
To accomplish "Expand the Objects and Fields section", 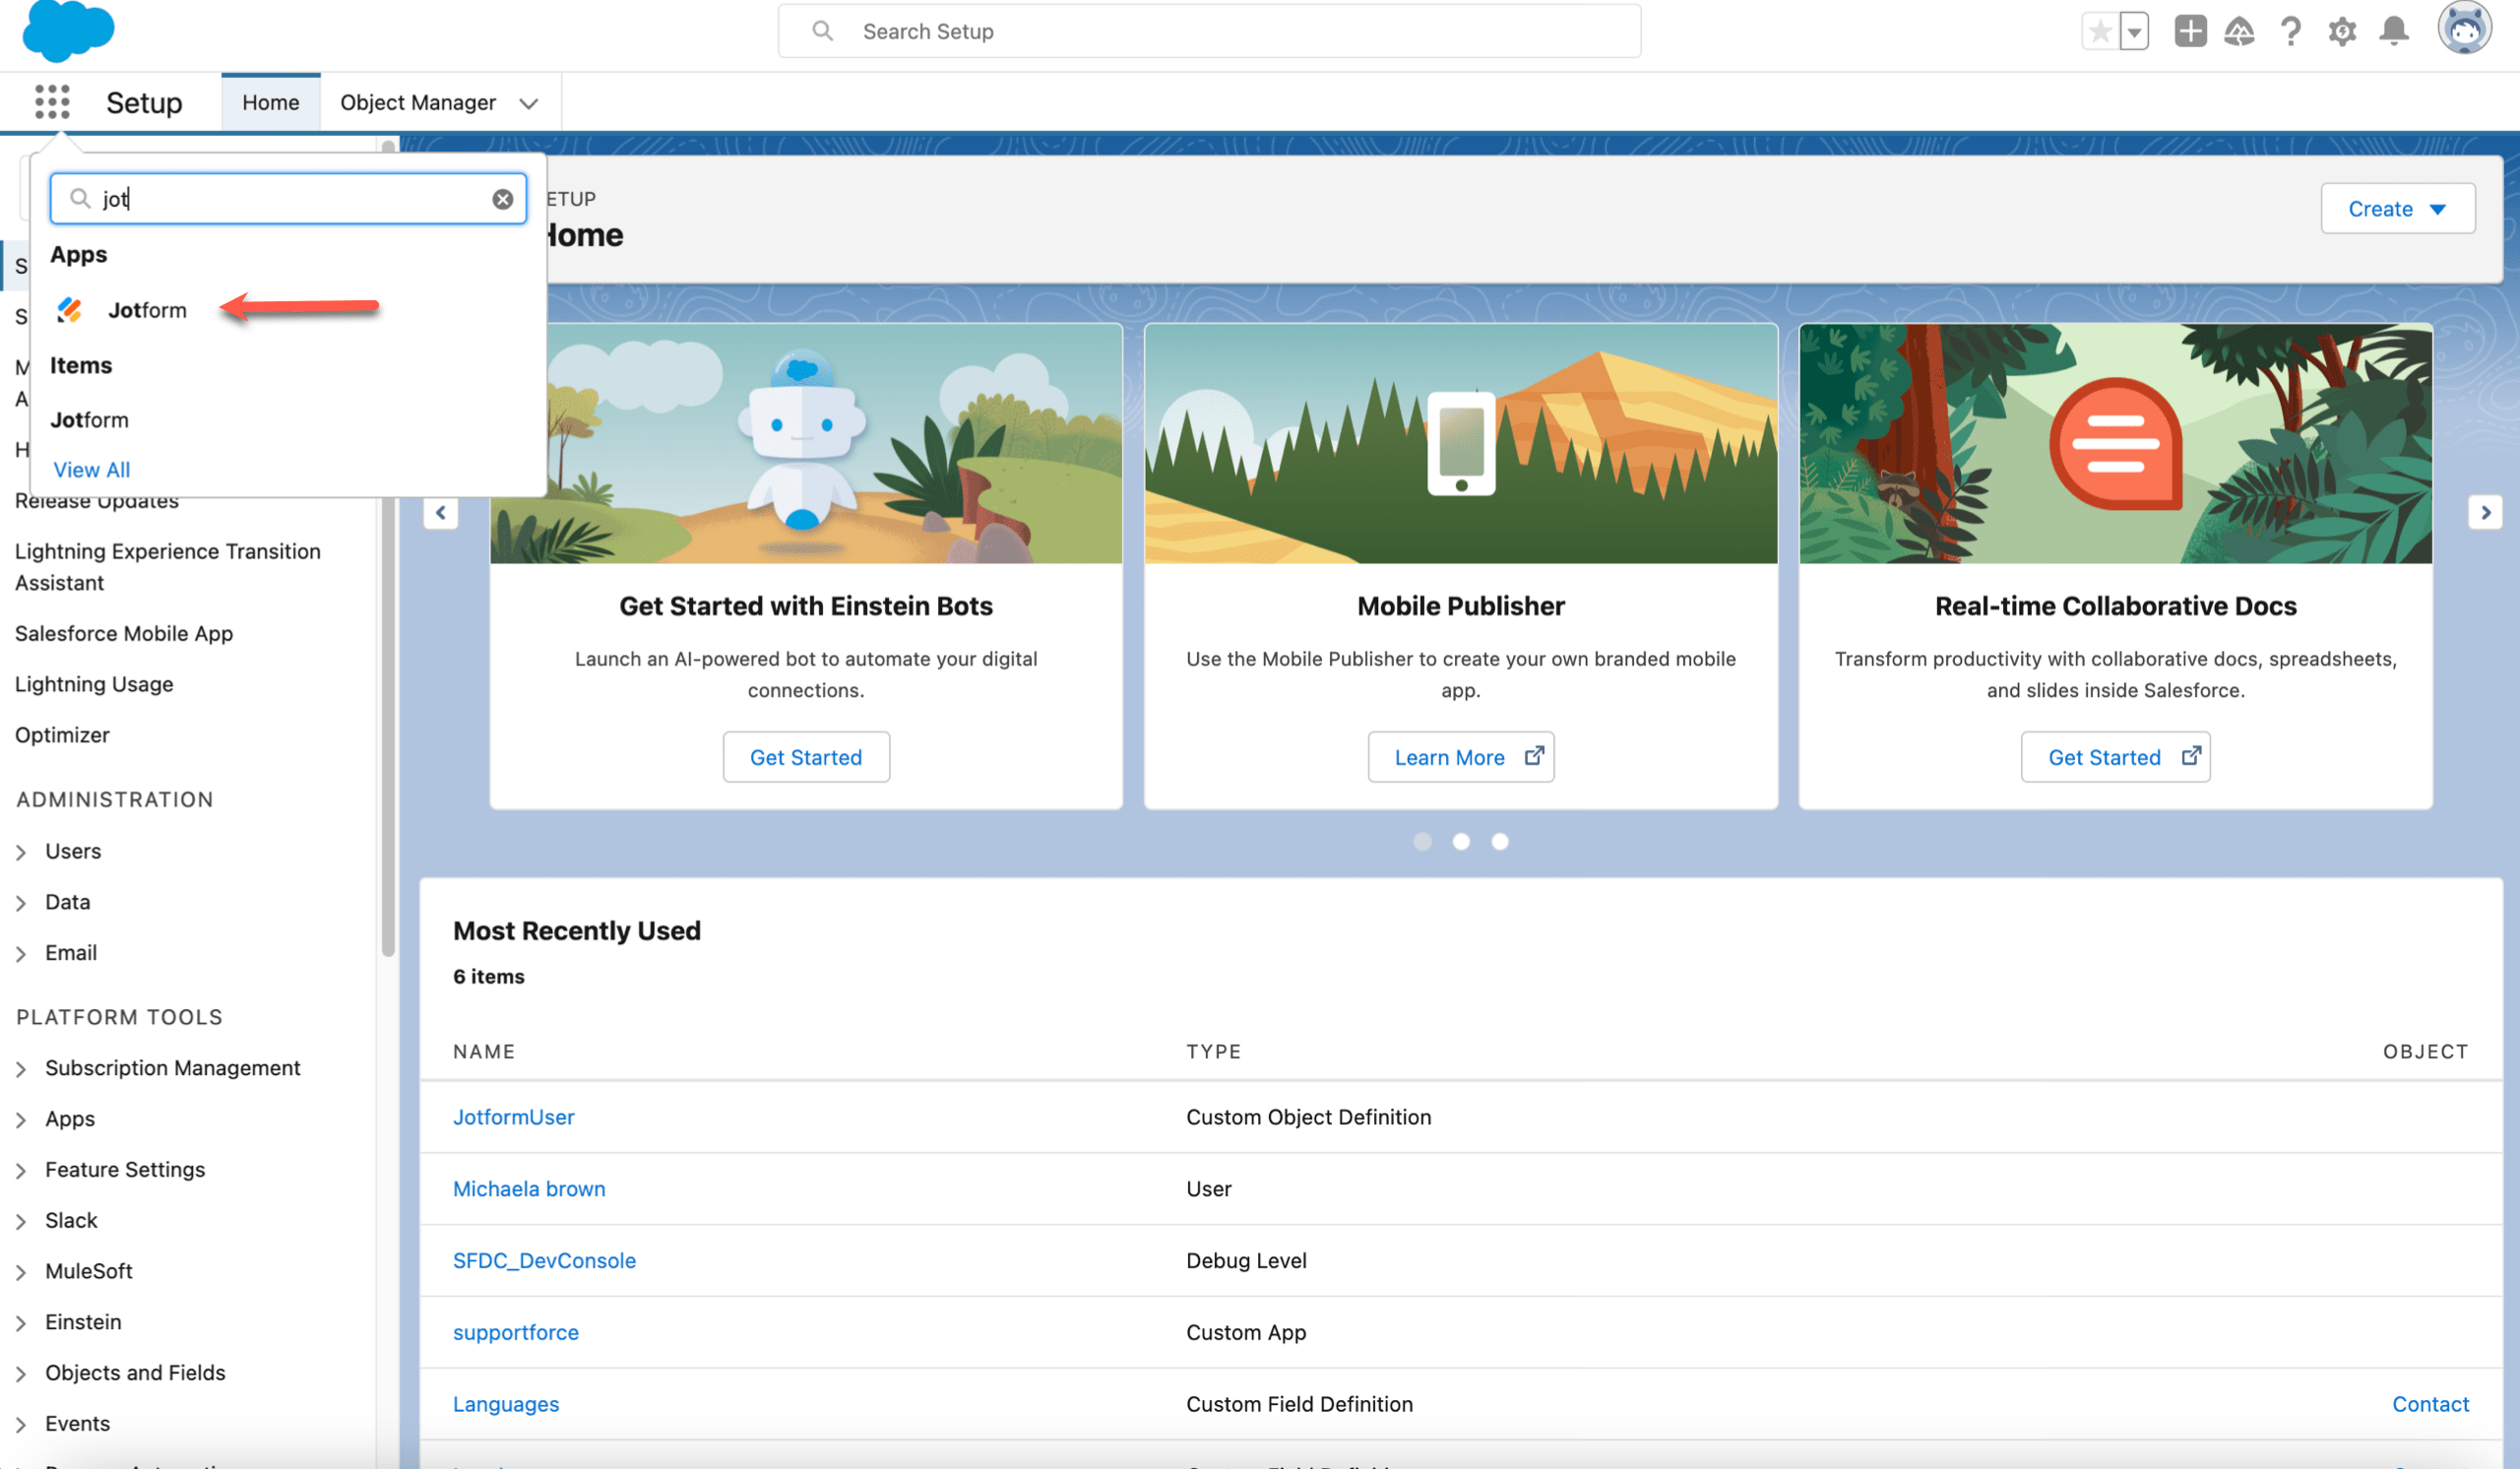I will (21, 1373).
